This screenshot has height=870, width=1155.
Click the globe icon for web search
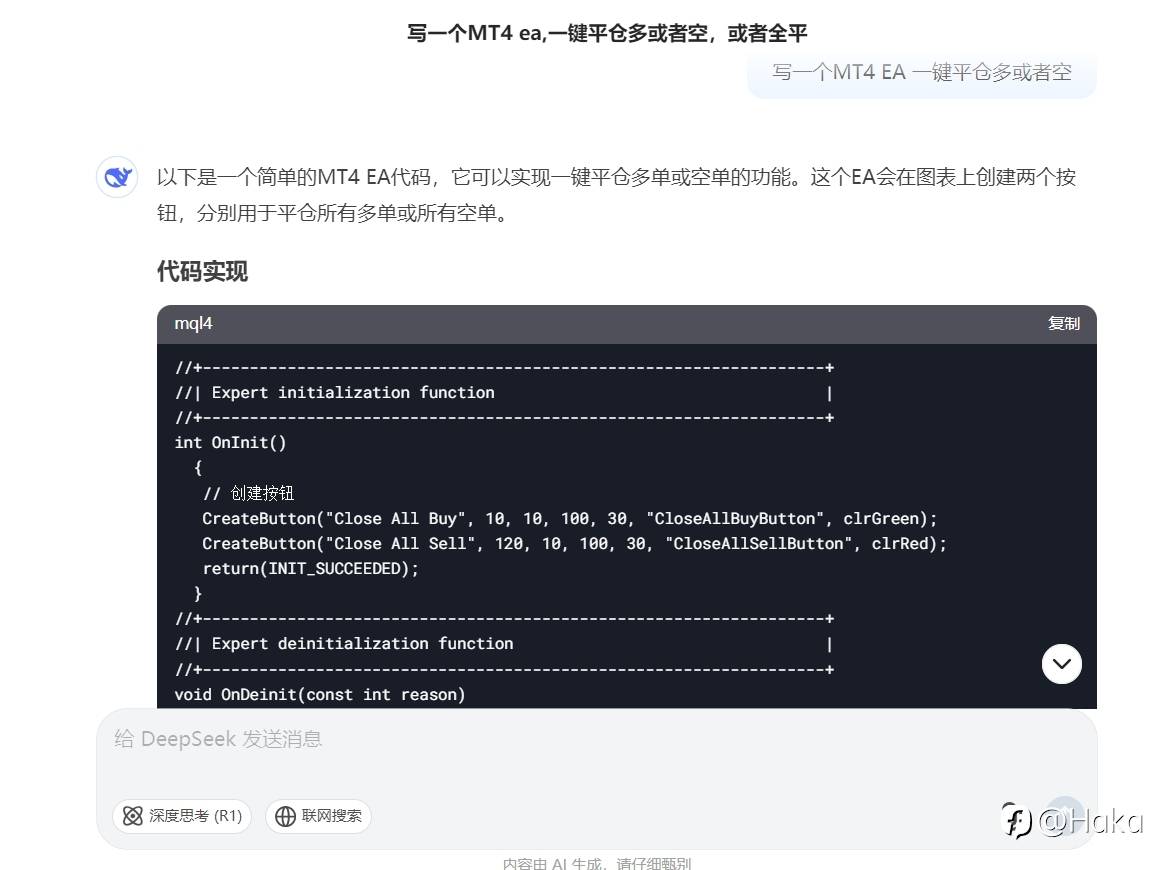coord(286,816)
